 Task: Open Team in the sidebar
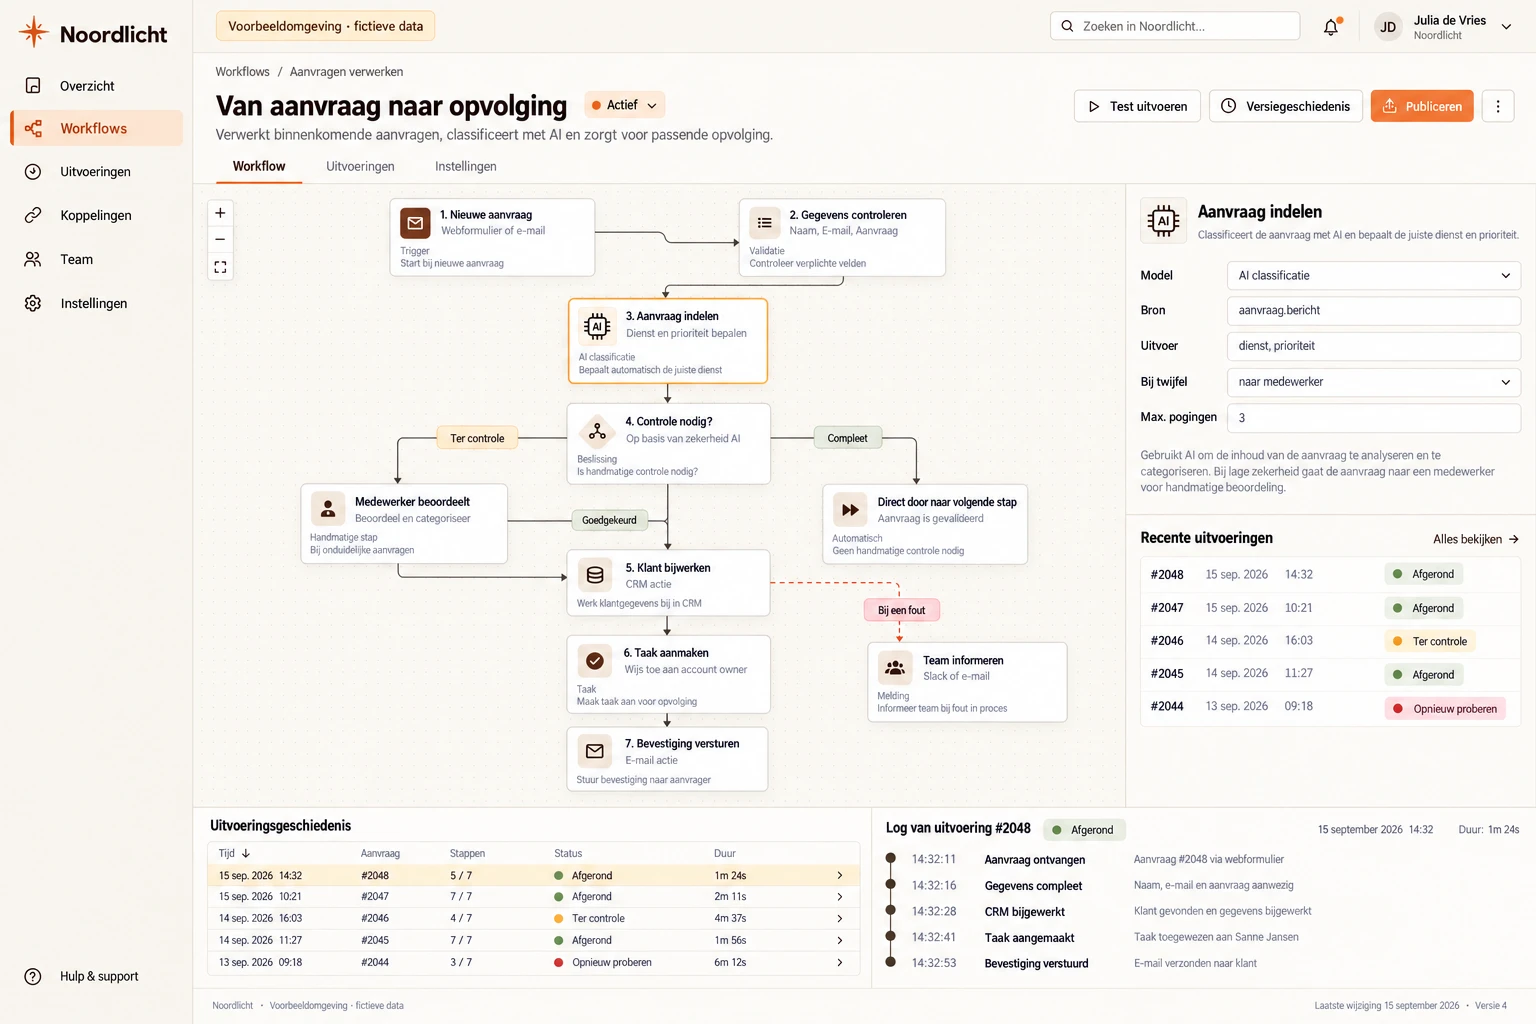(97, 259)
